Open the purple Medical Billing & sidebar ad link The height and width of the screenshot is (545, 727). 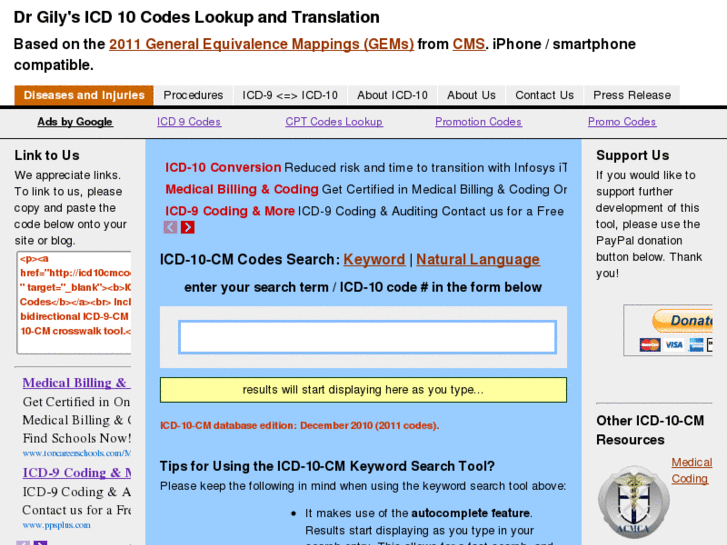coord(77,383)
